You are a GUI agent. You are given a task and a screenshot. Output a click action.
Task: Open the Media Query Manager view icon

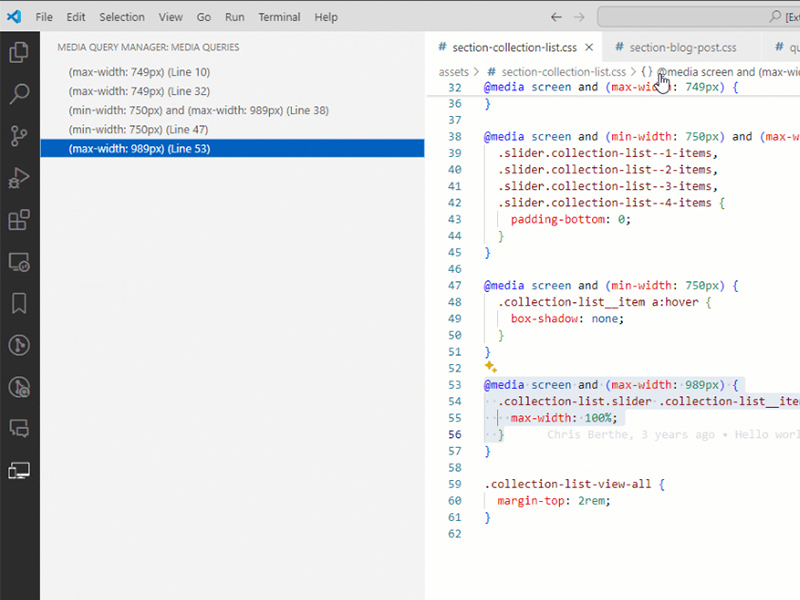click(19, 470)
